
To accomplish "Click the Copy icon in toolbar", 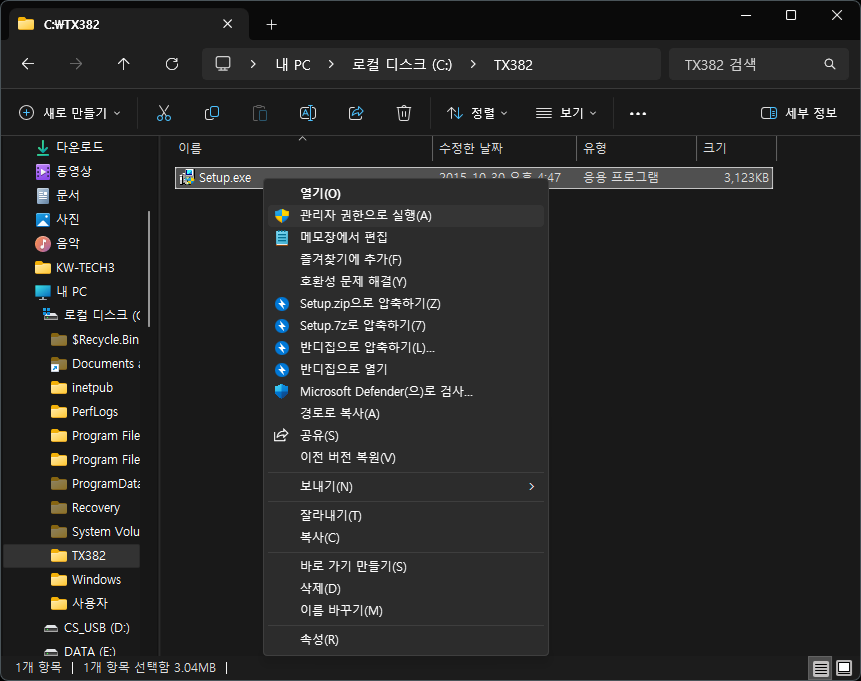I will click(211, 113).
